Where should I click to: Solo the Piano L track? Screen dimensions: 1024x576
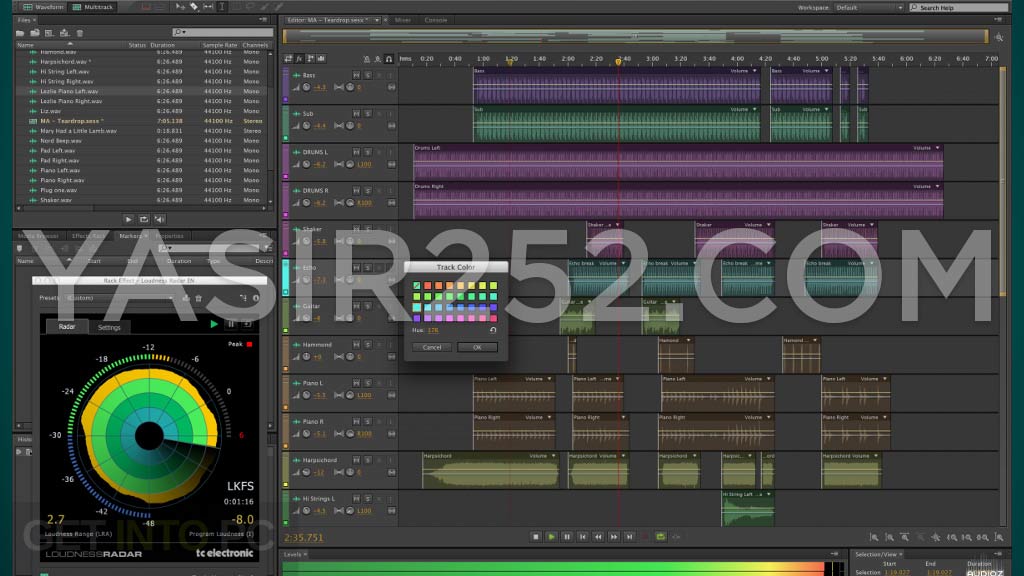(368, 383)
